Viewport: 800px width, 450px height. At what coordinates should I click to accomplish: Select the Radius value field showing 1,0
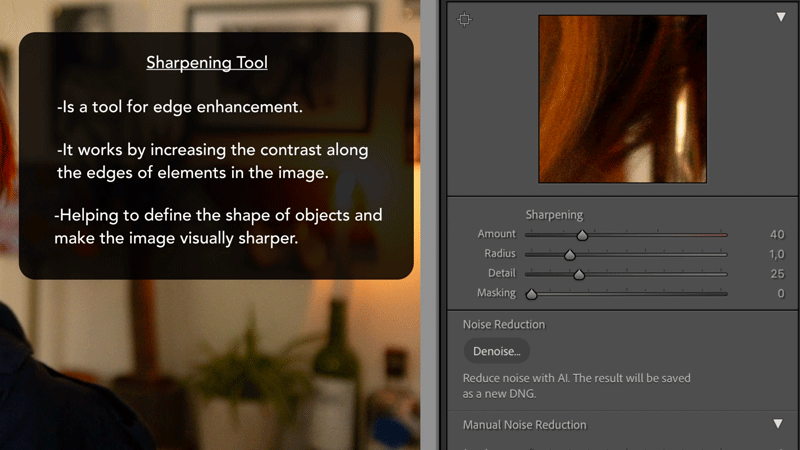coord(775,254)
